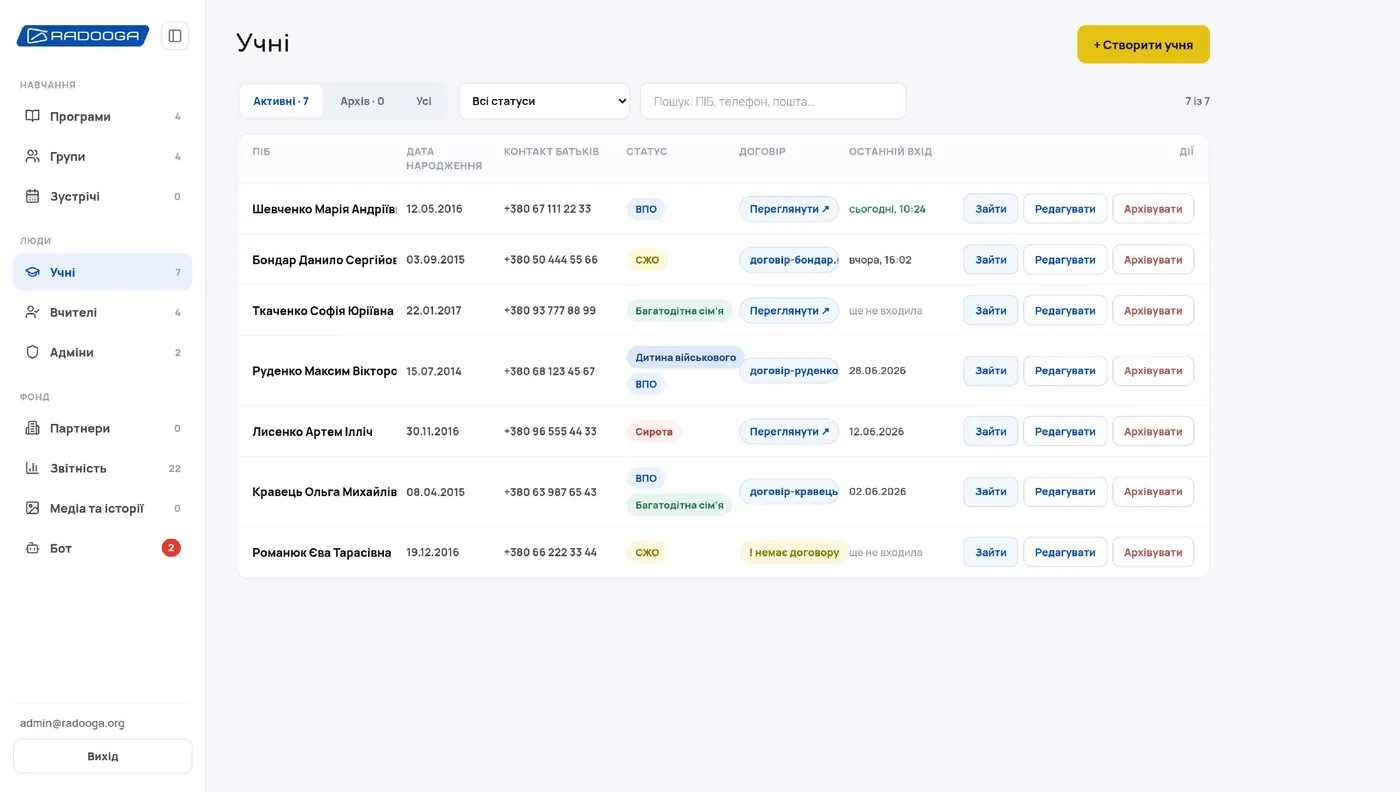Open Адміни via its shield icon

(x=33, y=352)
